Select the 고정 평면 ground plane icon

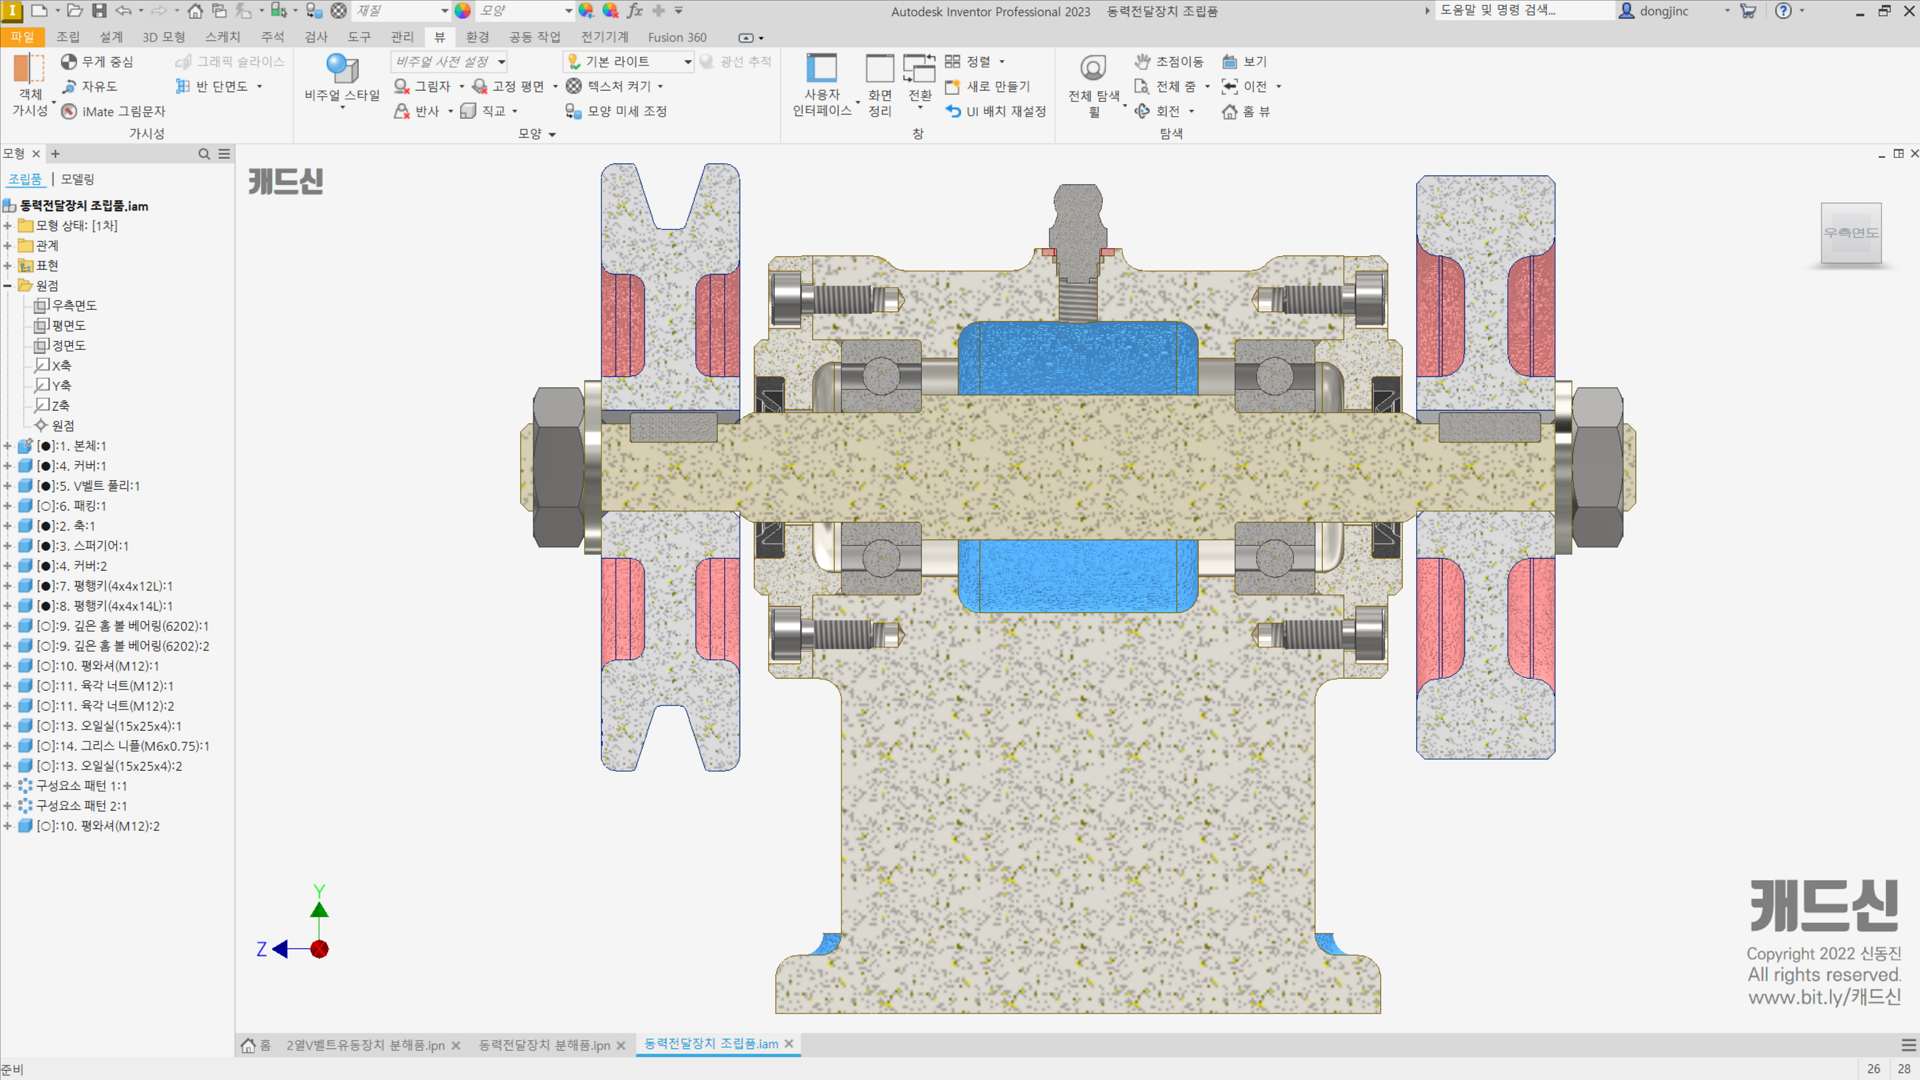coord(480,87)
